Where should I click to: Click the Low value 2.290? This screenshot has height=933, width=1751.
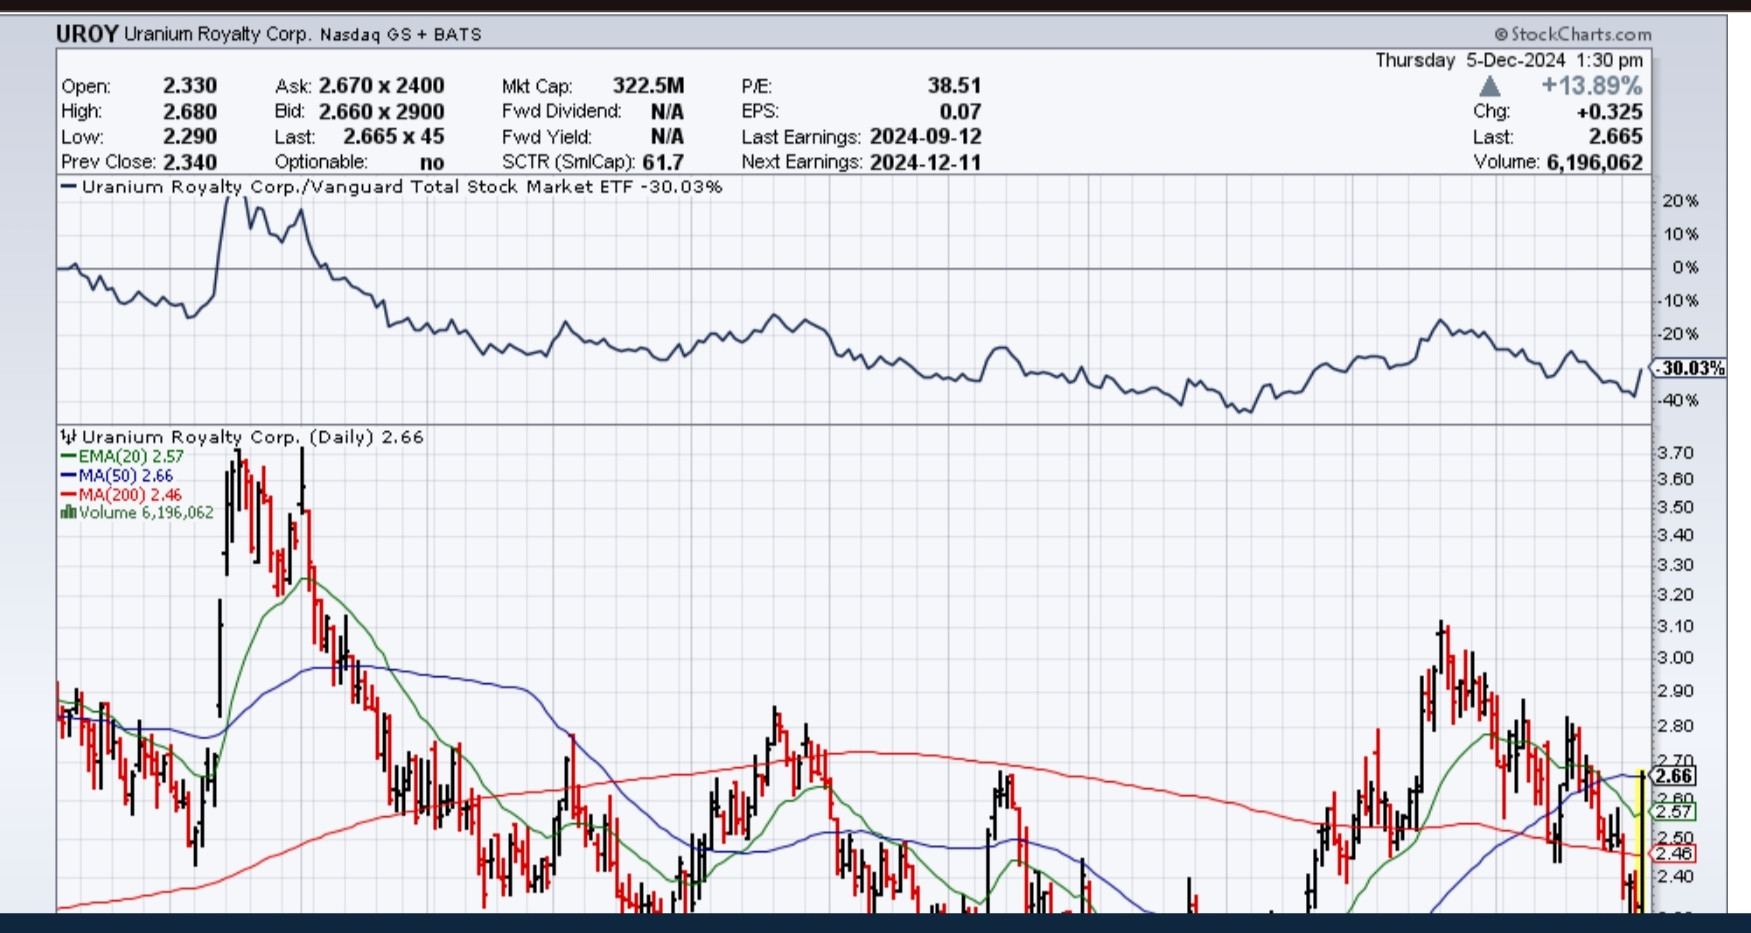(x=190, y=136)
